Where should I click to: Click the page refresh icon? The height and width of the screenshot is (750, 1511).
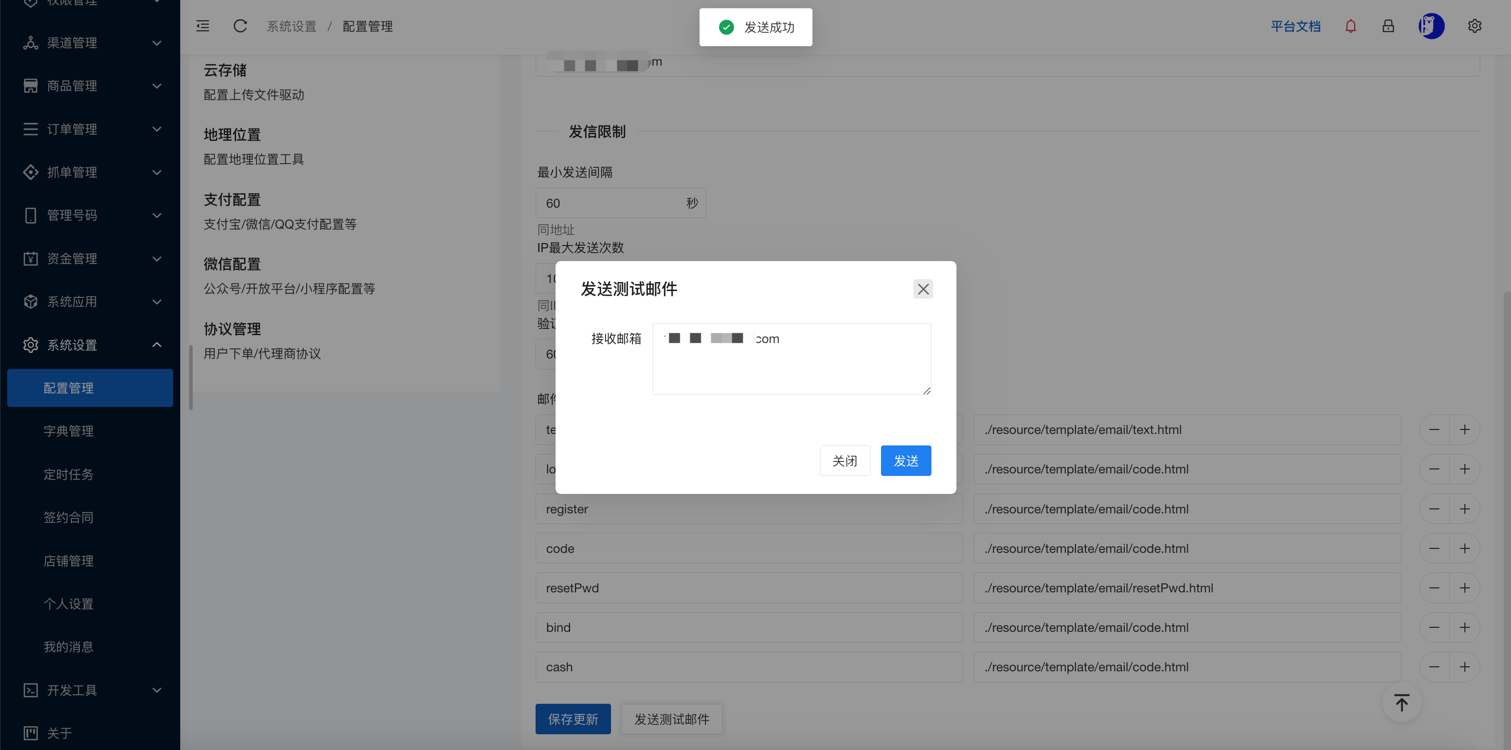240,26
